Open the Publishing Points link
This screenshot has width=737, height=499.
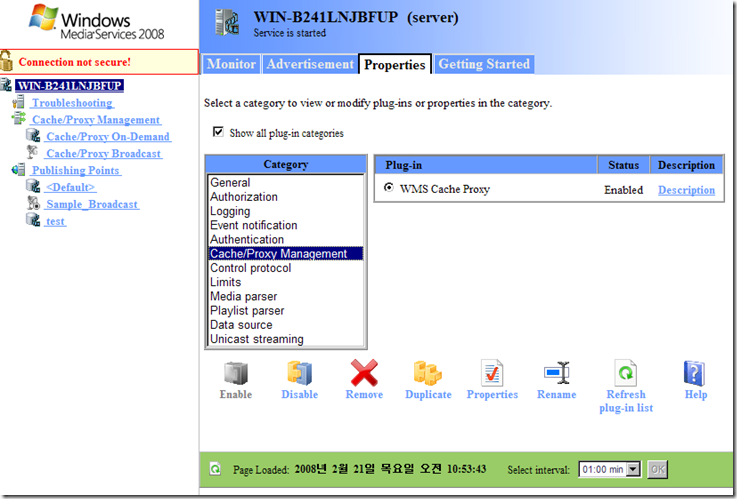pos(76,170)
